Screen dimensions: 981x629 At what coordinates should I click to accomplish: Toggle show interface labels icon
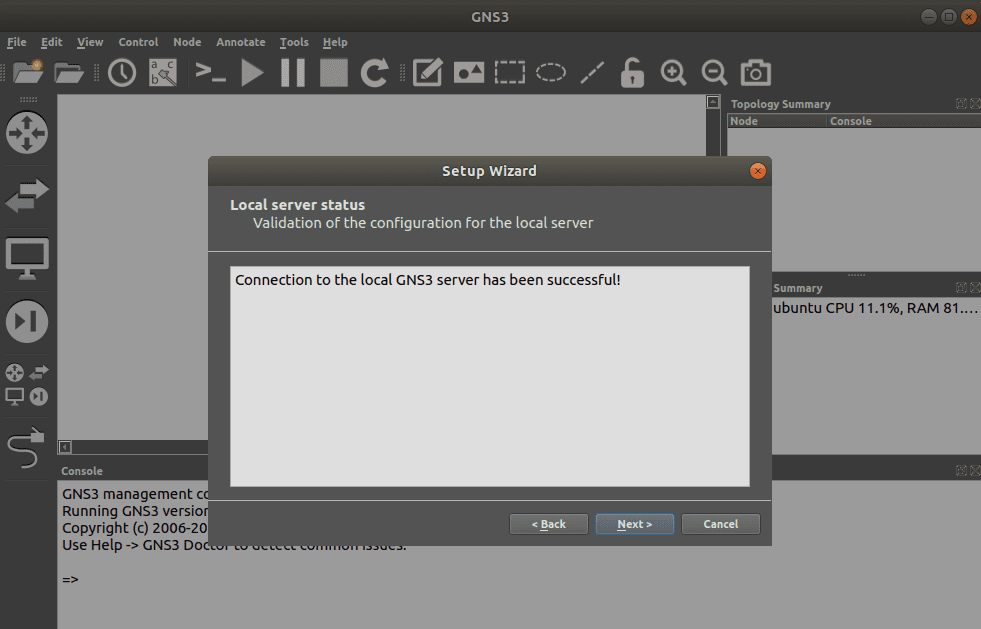click(x=163, y=73)
